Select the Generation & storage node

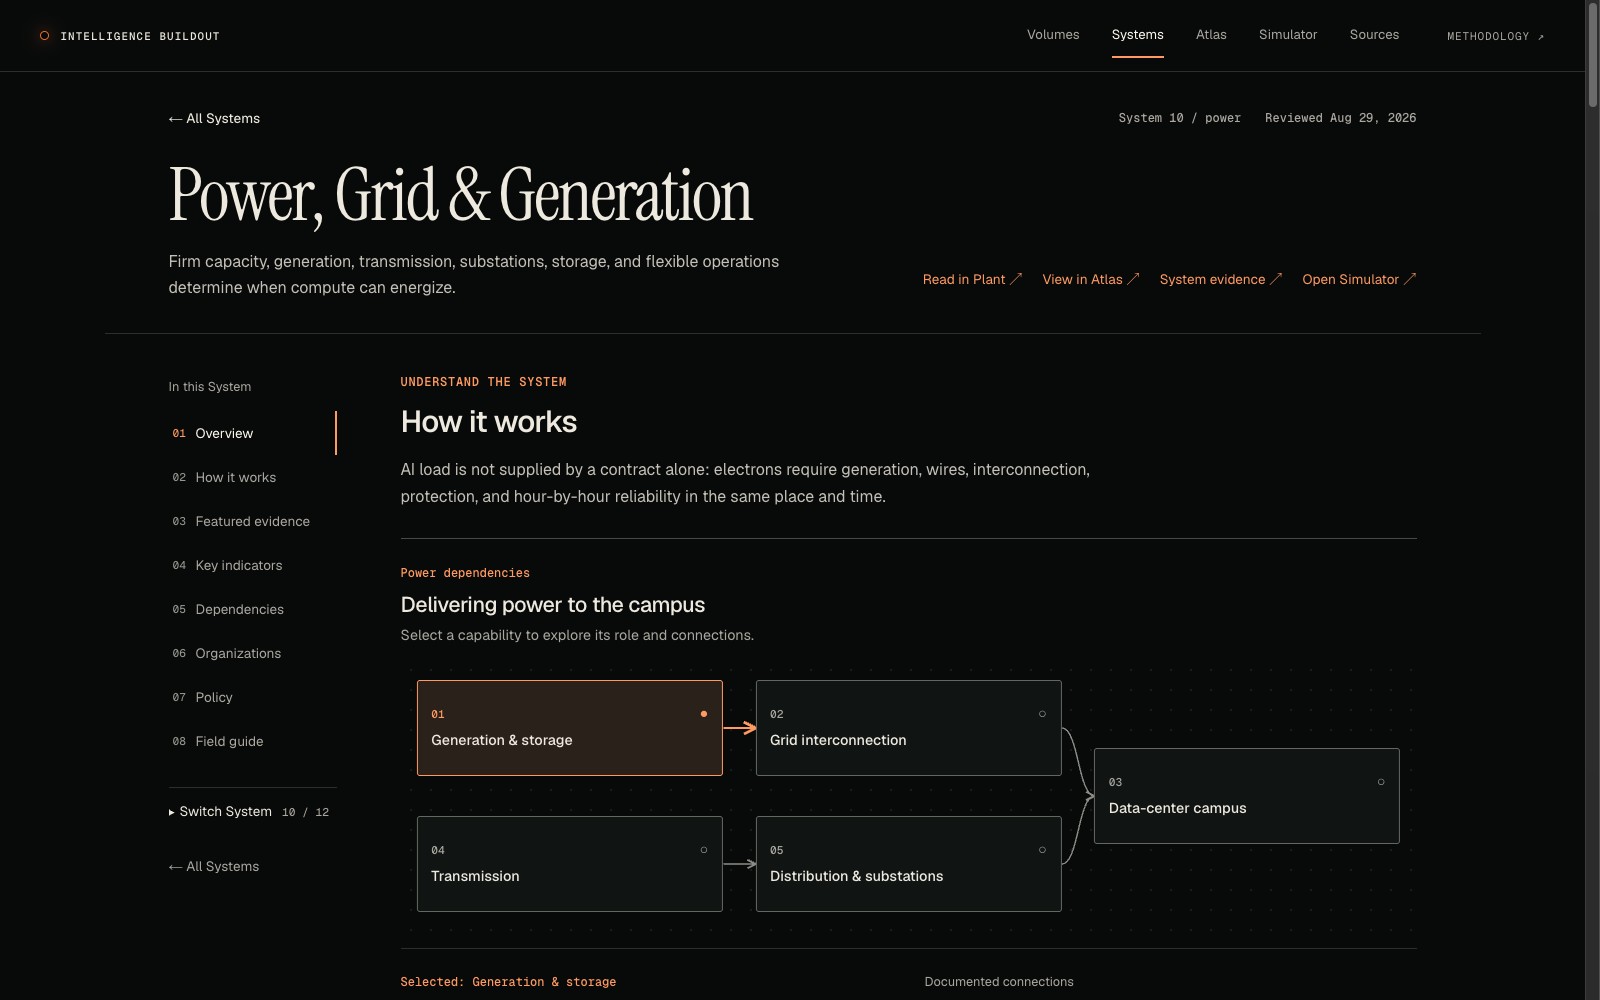(570, 728)
